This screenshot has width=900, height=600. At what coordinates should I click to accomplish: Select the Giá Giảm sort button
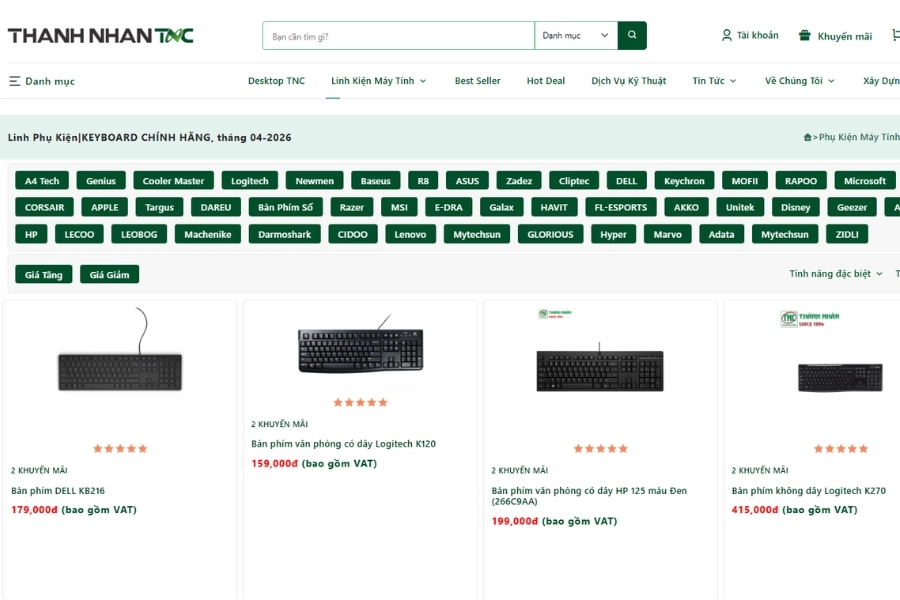[109, 273]
